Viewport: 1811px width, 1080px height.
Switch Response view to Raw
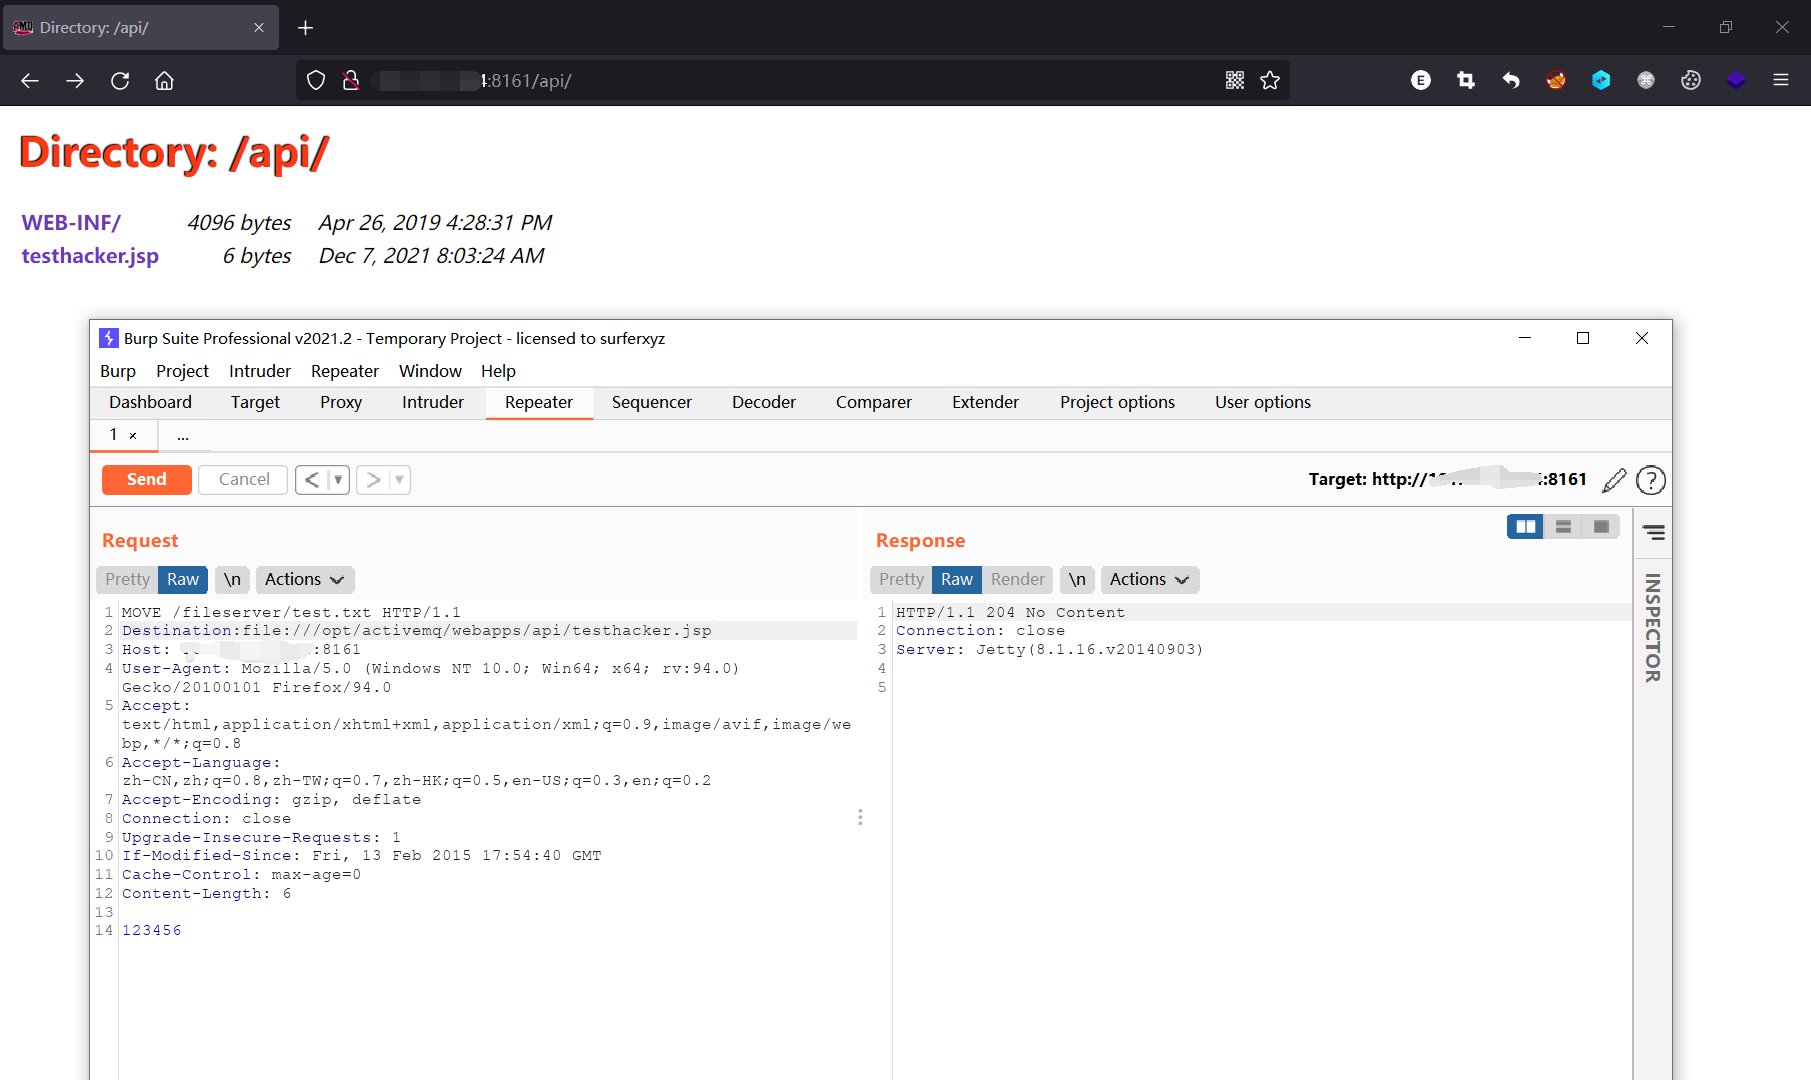pos(957,580)
